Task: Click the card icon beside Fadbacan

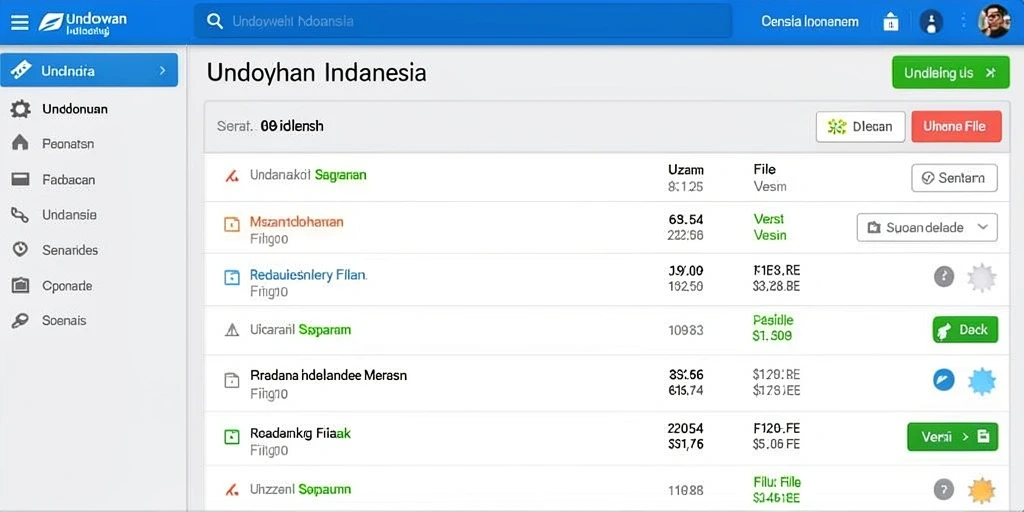Action: 20,179
